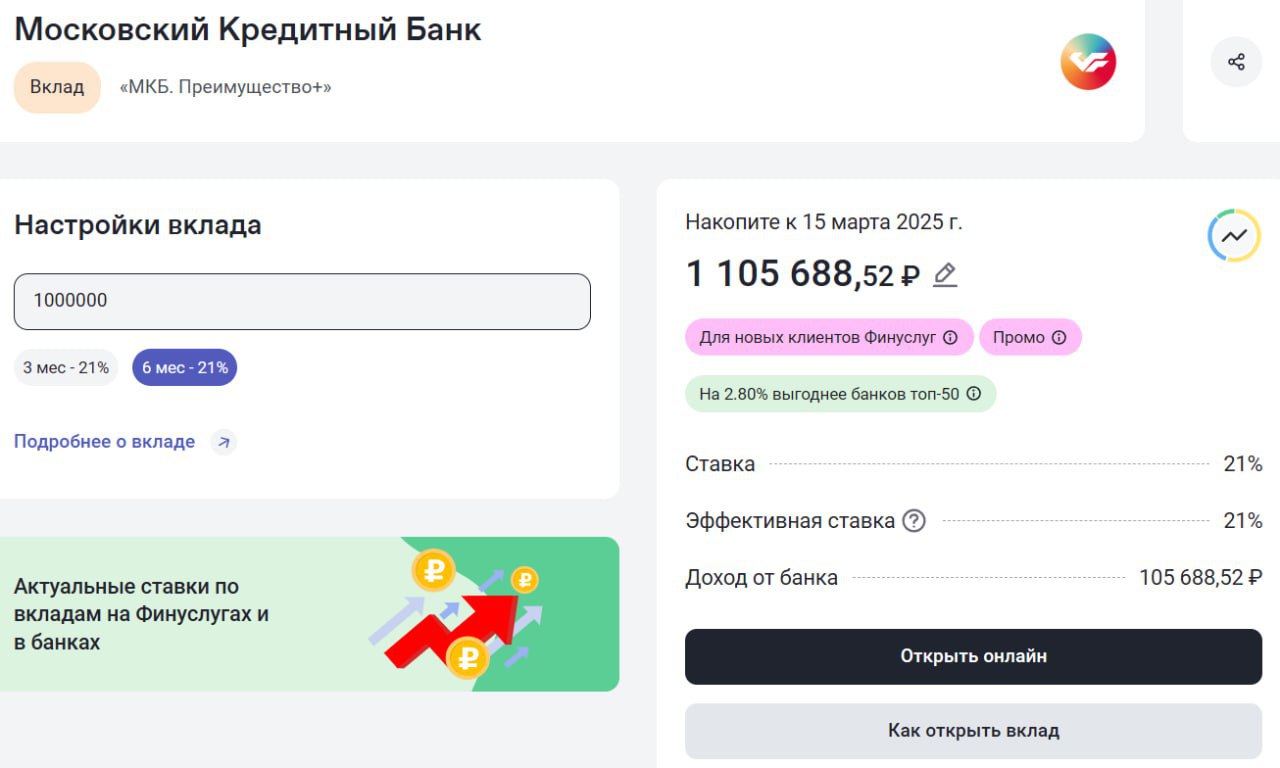This screenshot has width=1280, height=768.
Task: Click the share icon button
Action: pos(1236,62)
